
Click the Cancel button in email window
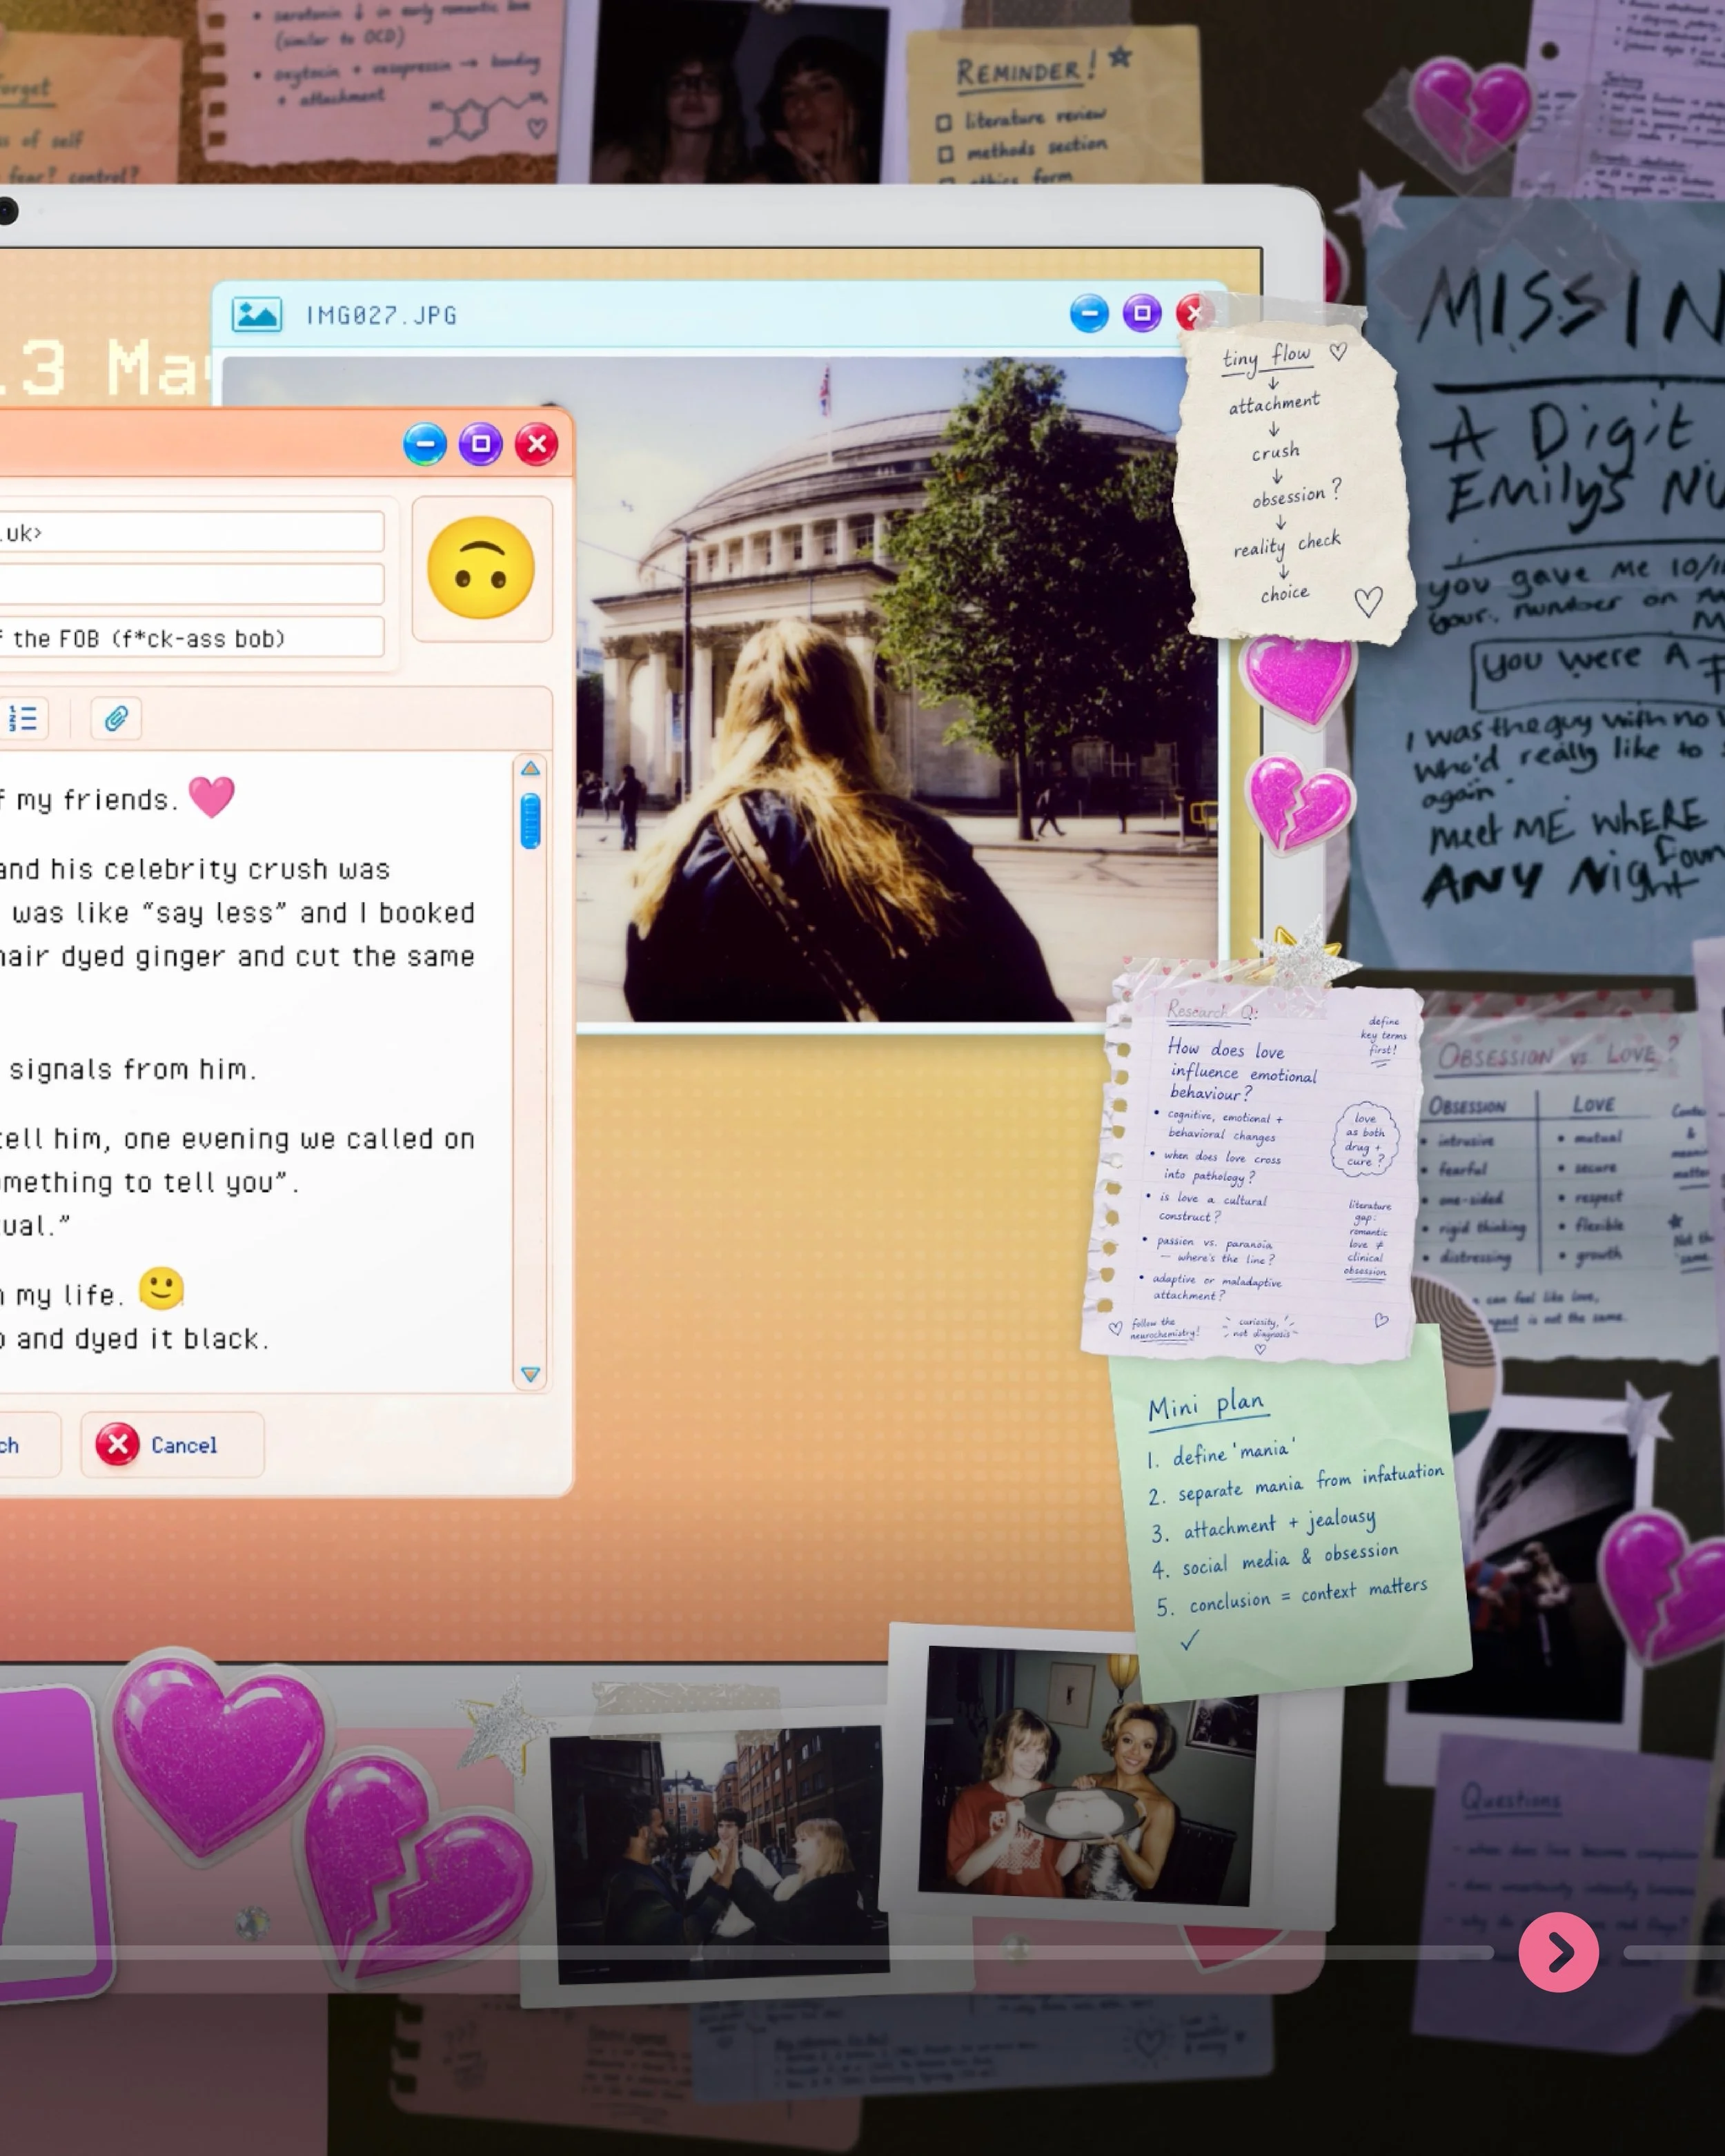click(172, 1444)
